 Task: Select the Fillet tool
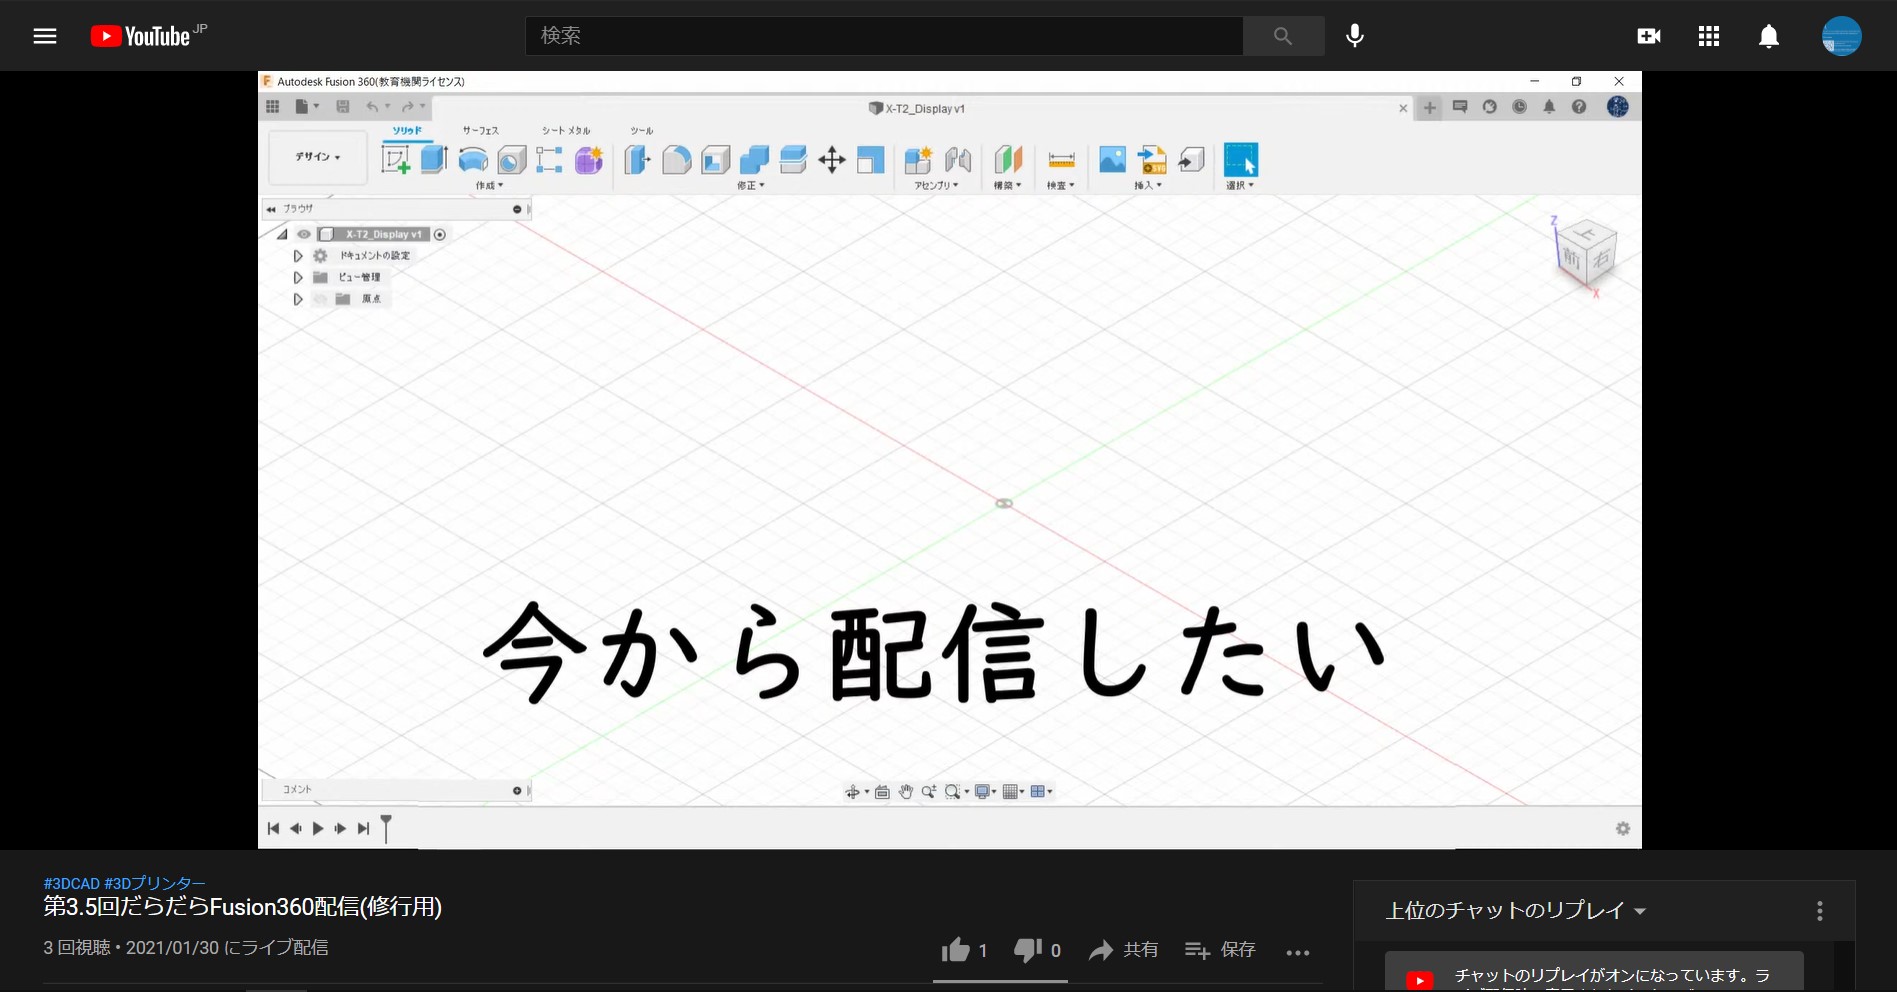677,160
